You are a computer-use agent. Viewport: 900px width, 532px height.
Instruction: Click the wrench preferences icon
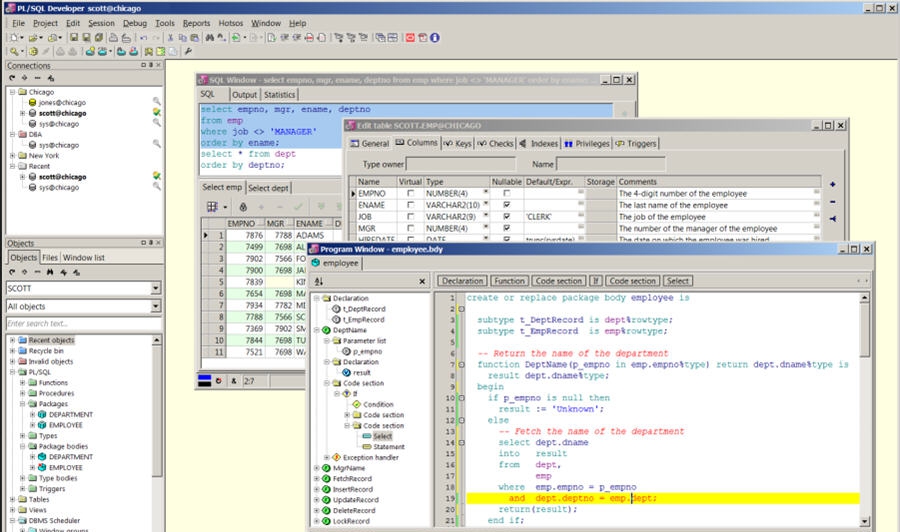coord(188,51)
